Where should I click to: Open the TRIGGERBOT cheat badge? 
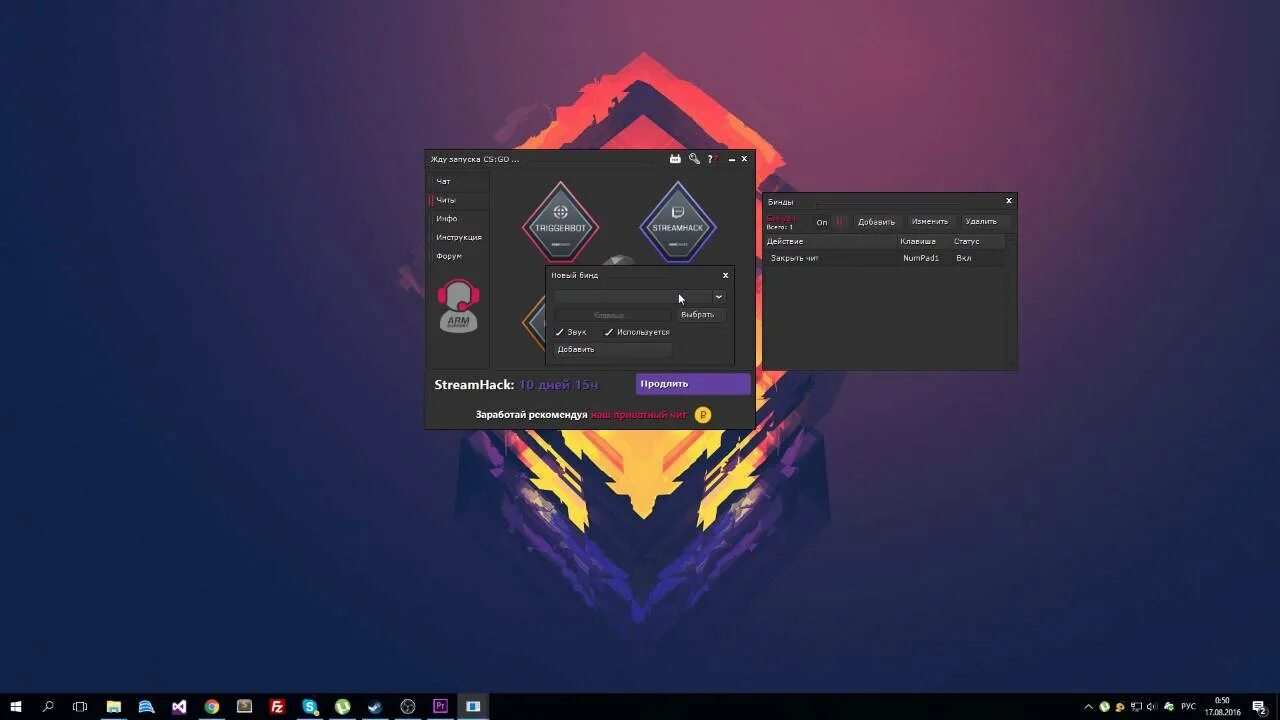[560, 223]
